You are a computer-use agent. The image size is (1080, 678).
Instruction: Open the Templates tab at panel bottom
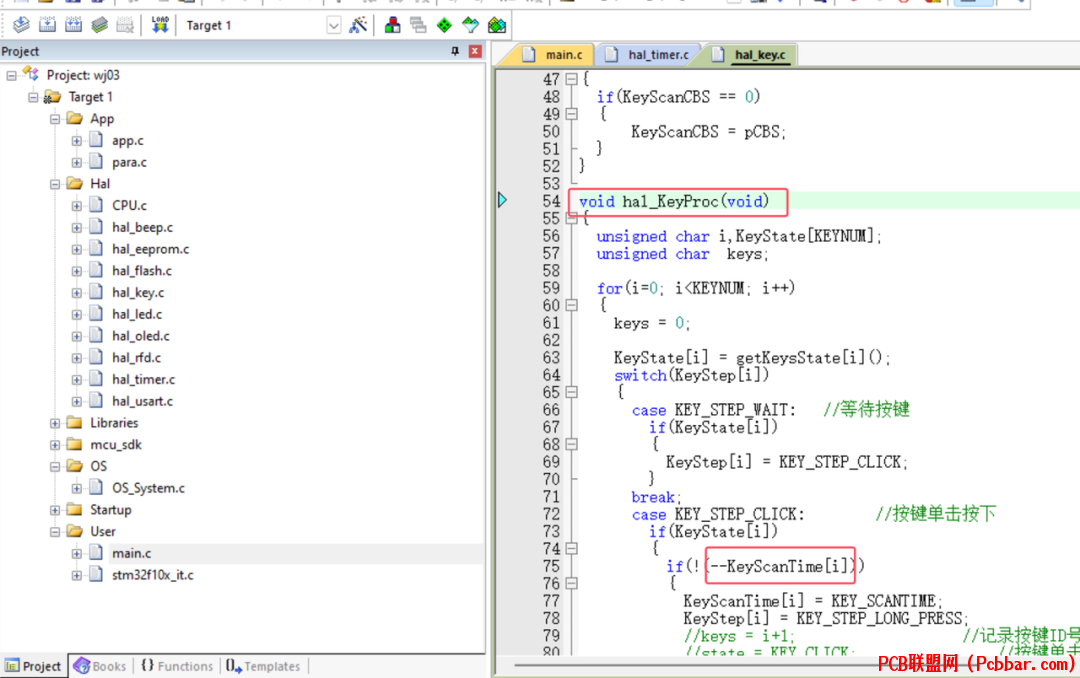pyautogui.click(x=264, y=666)
